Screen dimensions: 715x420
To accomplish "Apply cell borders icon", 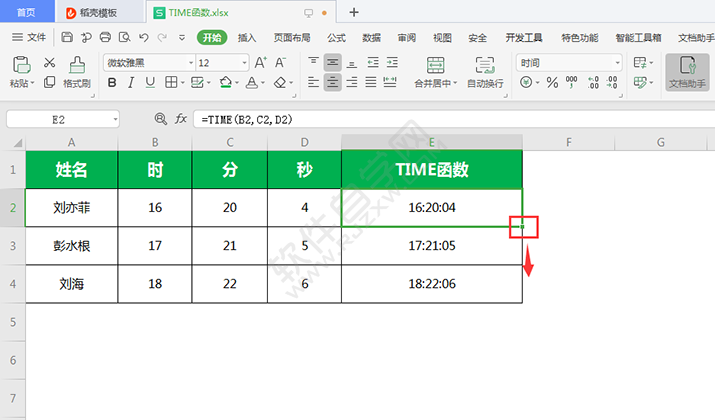I will point(171,83).
